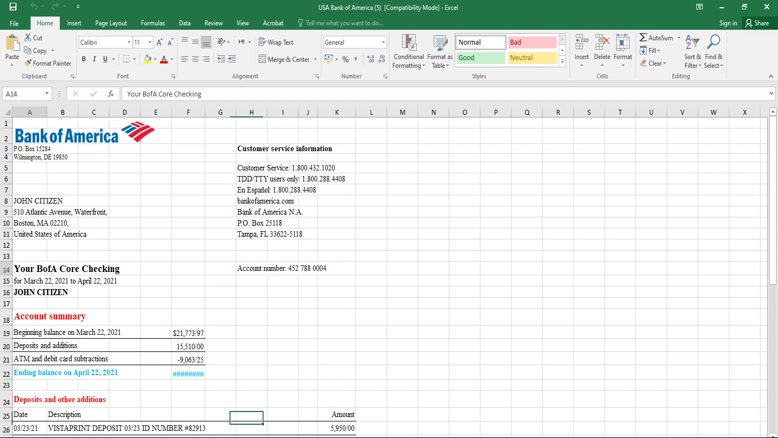Align text to the left

pyautogui.click(x=185, y=59)
